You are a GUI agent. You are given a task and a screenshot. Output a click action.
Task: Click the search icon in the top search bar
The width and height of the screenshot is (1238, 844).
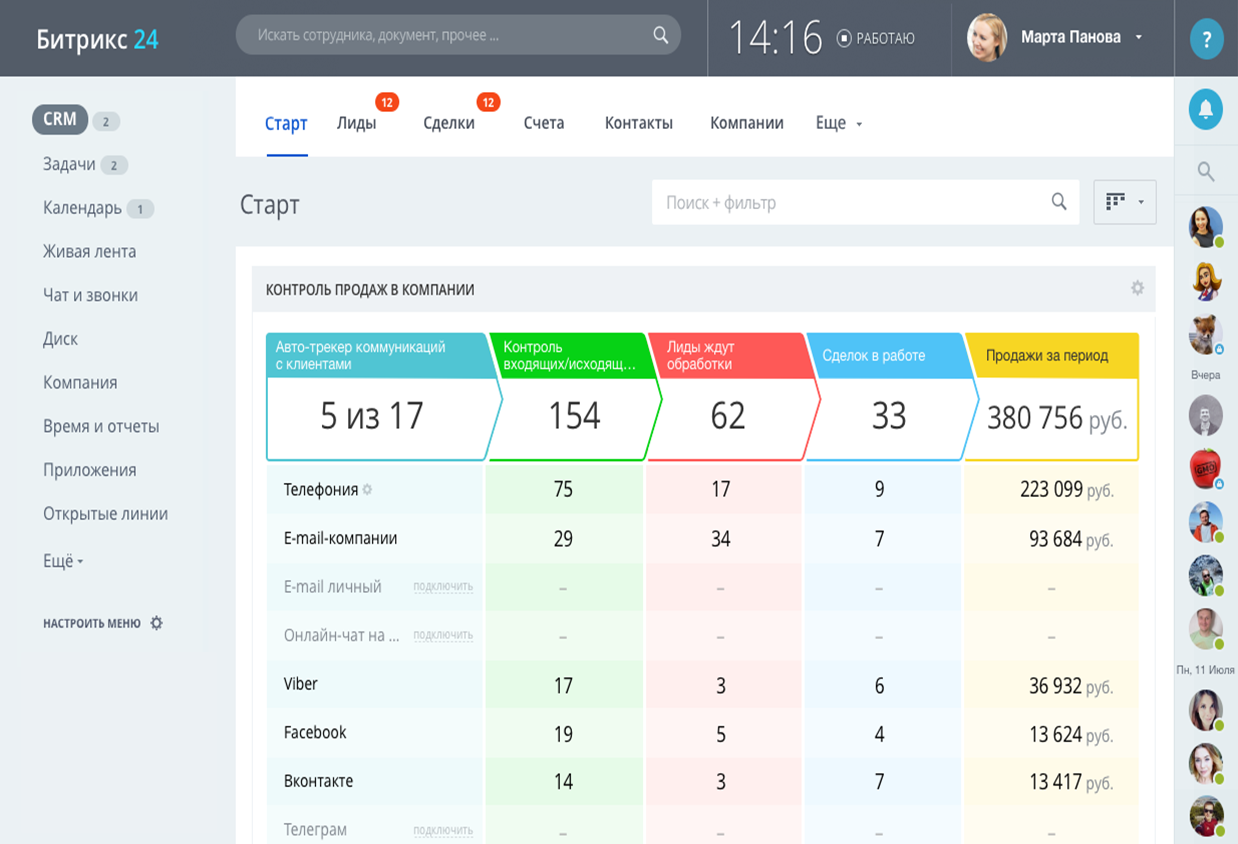(660, 35)
